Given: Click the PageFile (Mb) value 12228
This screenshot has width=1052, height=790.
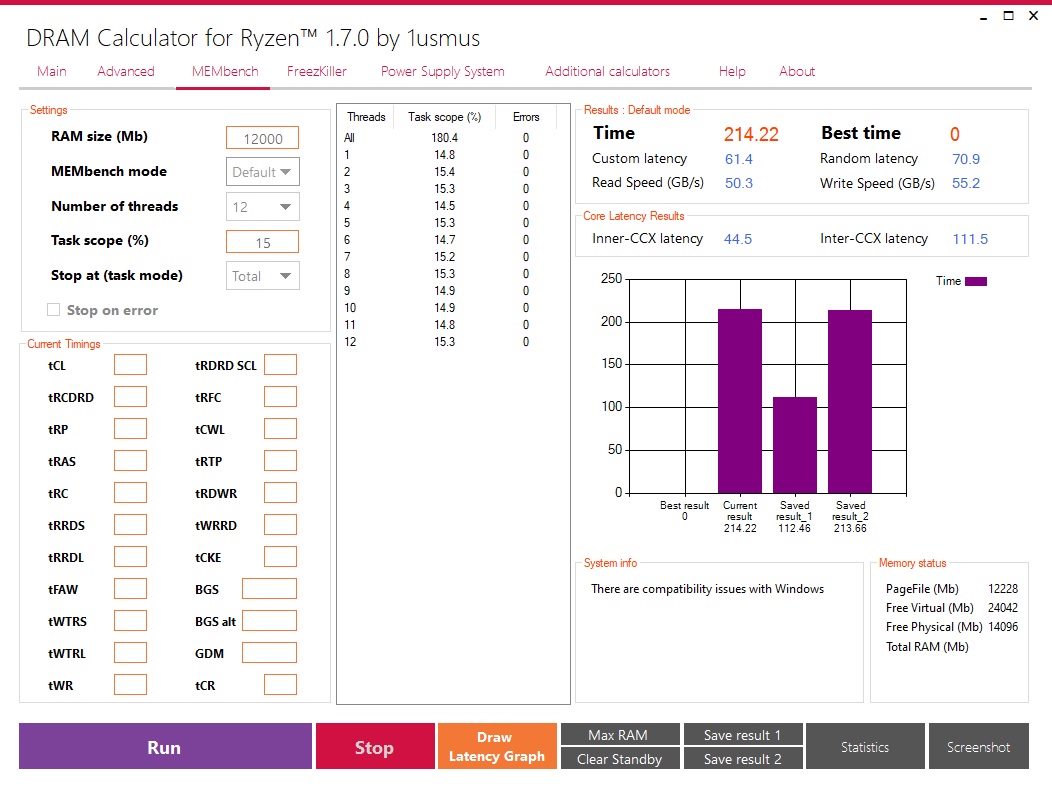Looking at the screenshot, I should point(1003,589).
